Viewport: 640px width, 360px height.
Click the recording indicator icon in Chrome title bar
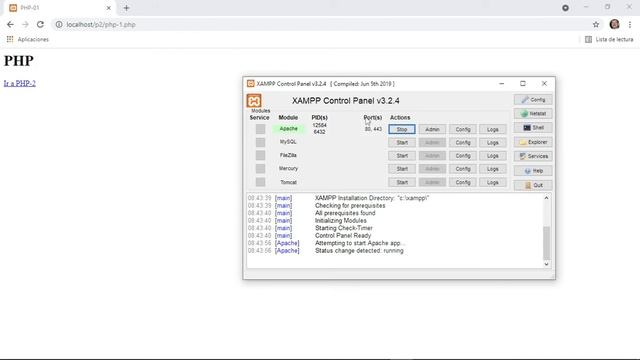tap(565, 8)
